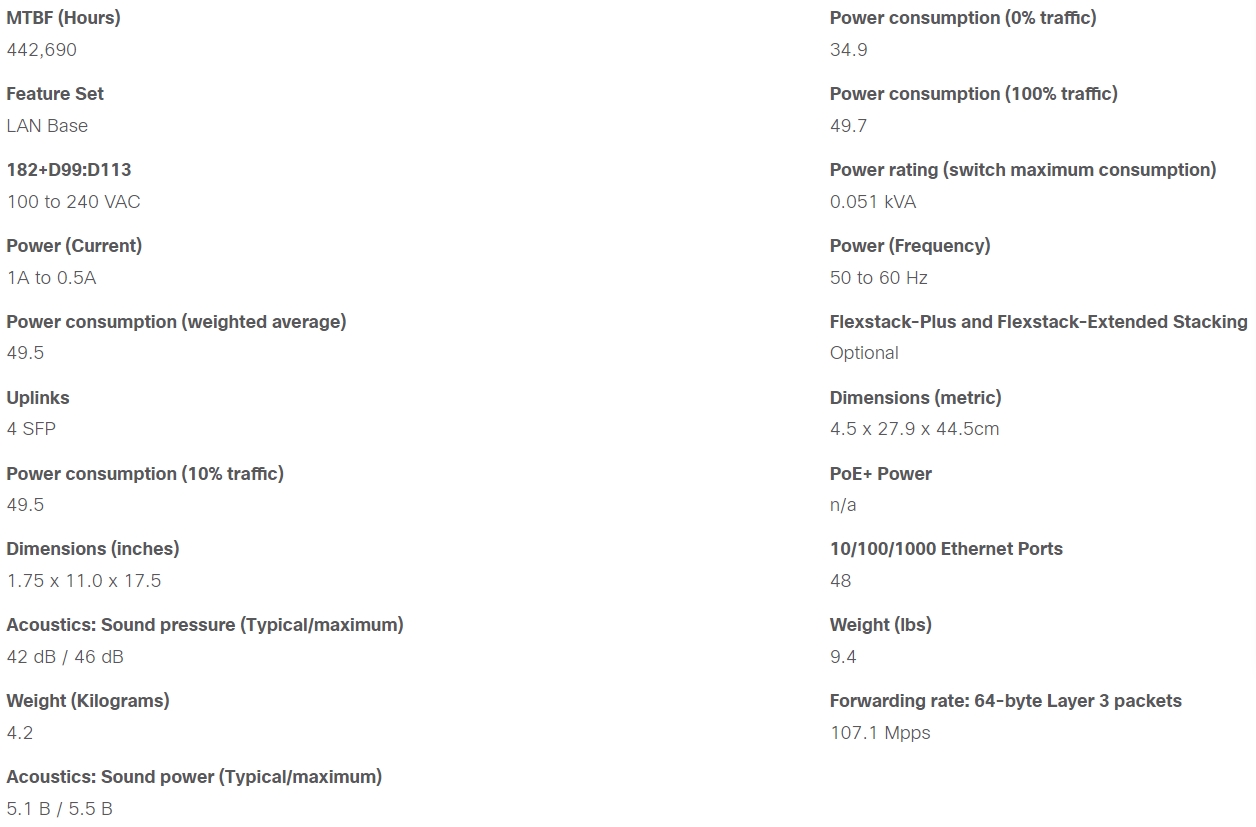Click the 182+D99:D113 heading

pyautogui.click(x=69, y=170)
